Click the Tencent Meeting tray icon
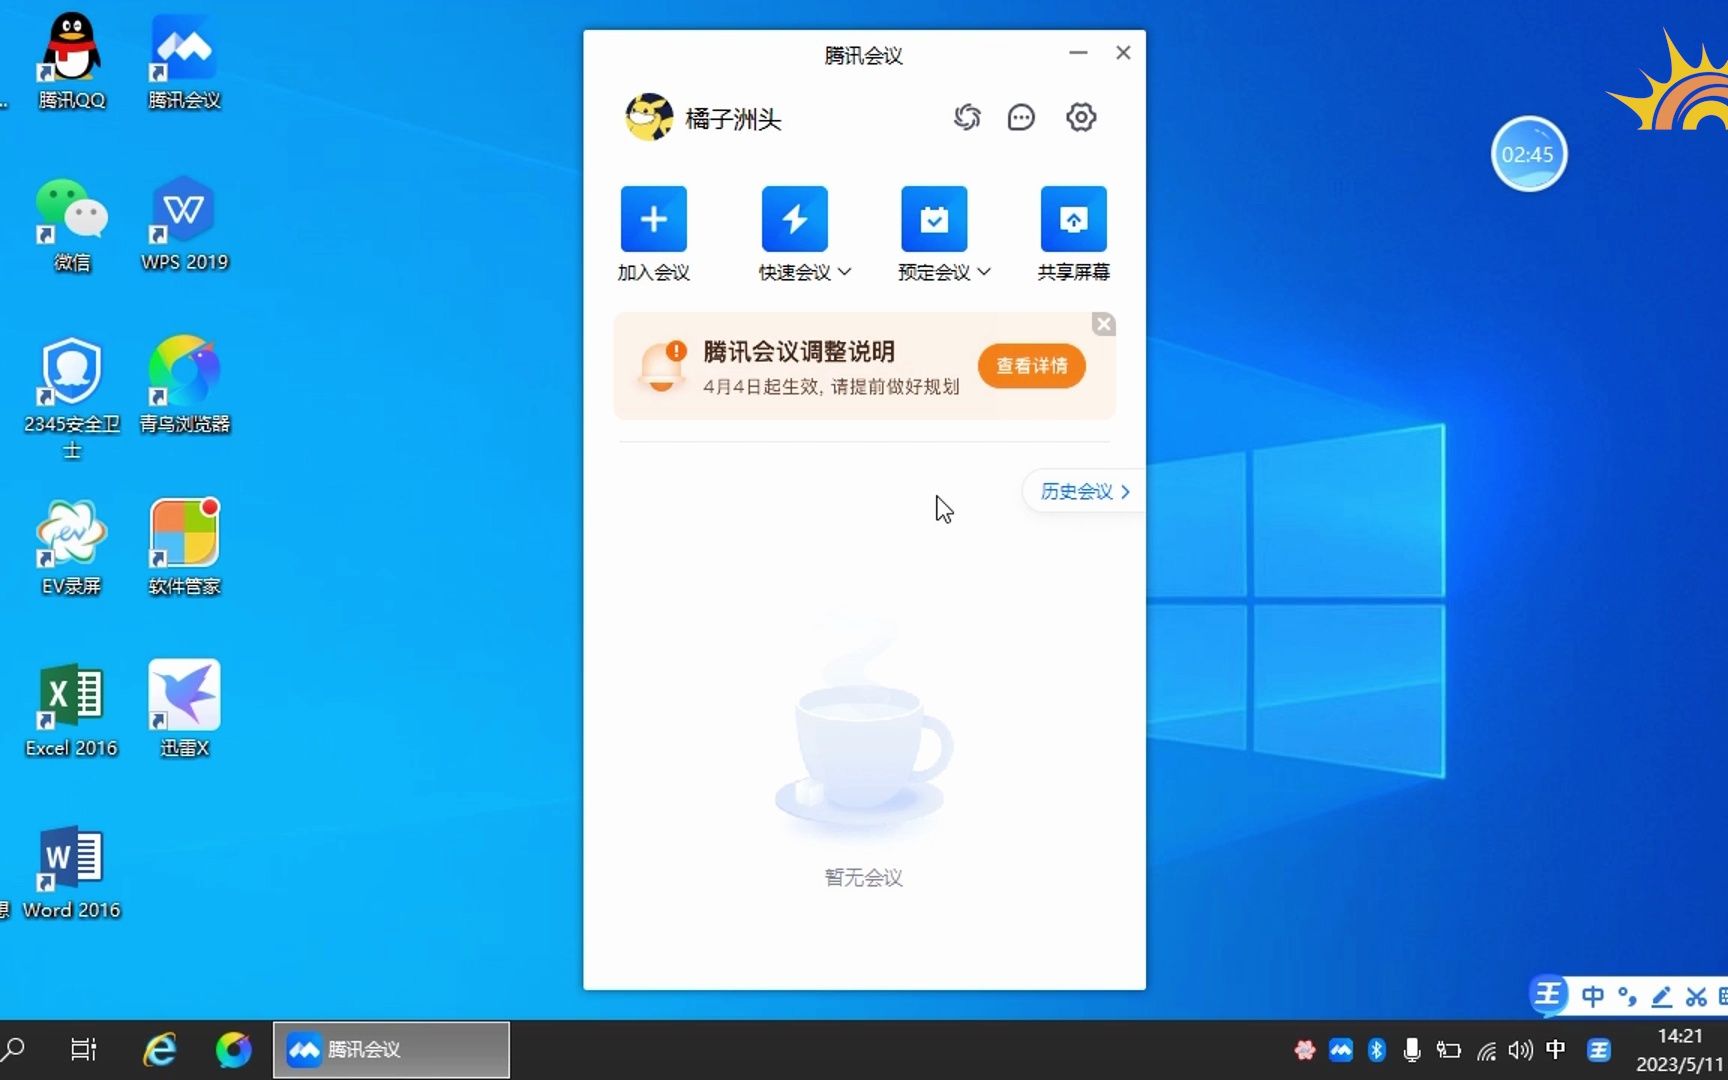Screen dimensions: 1728x1080 point(1341,1050)
